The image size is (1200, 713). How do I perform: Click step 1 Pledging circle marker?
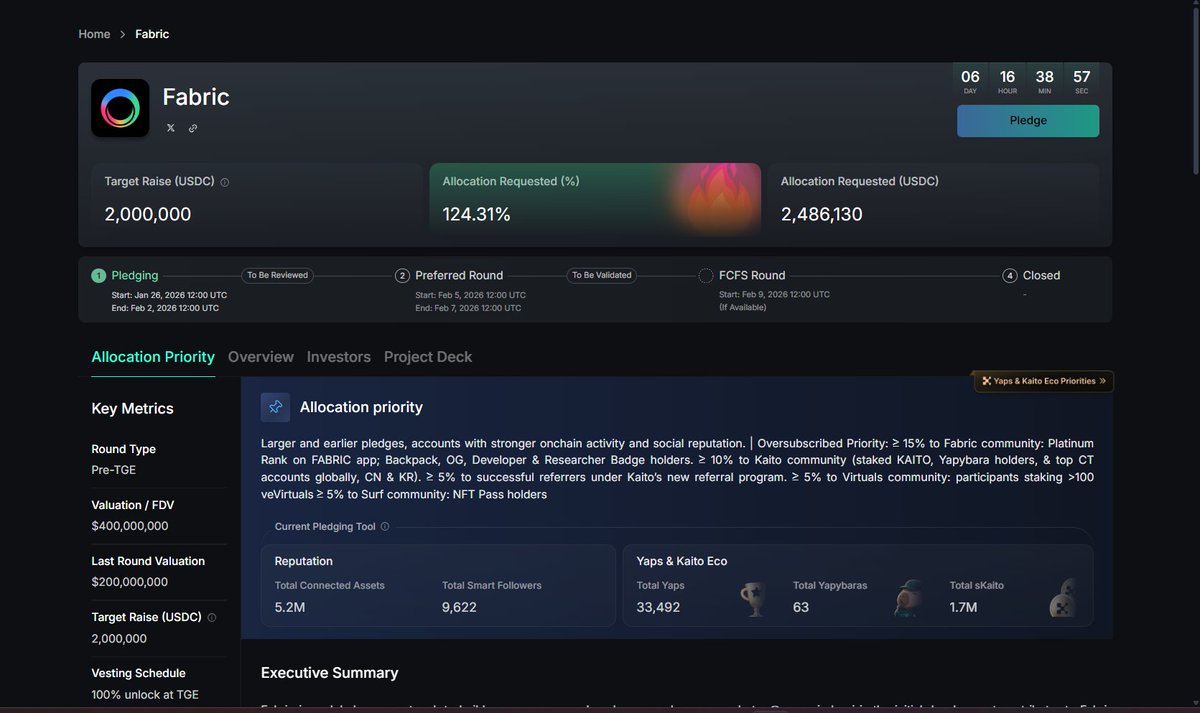(98, 275)
